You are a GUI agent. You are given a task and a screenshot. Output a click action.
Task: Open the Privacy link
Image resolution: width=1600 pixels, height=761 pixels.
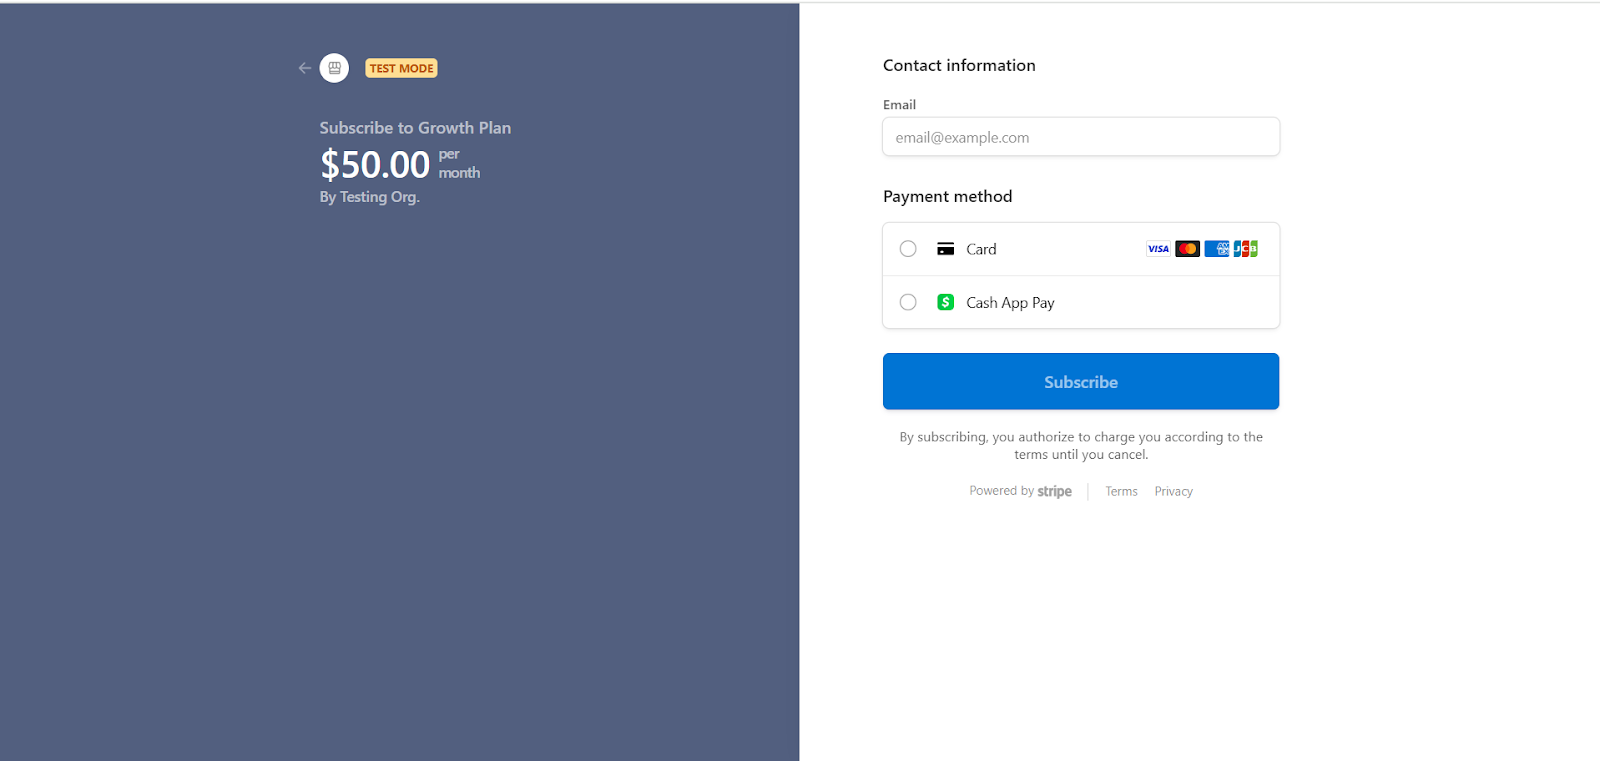point(1173,491)
